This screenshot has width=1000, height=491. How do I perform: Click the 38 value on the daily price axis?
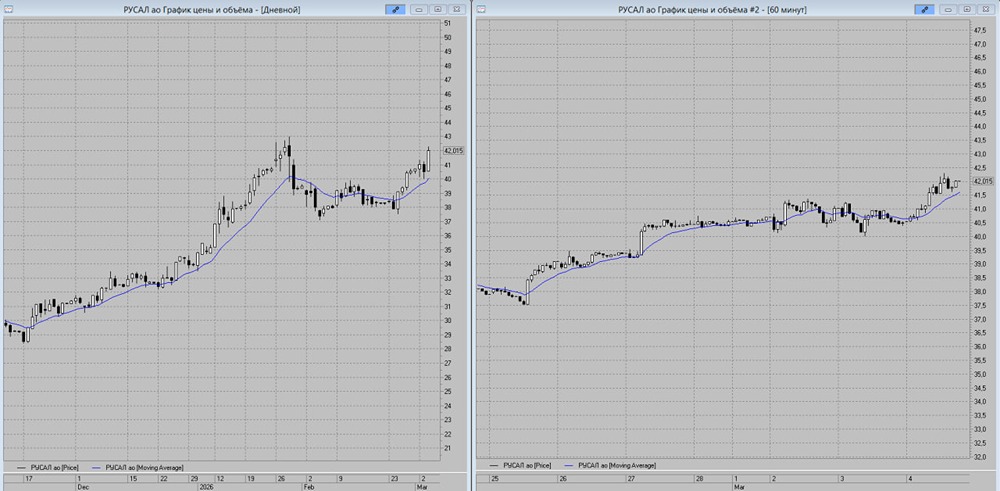(x=448, y=207)
